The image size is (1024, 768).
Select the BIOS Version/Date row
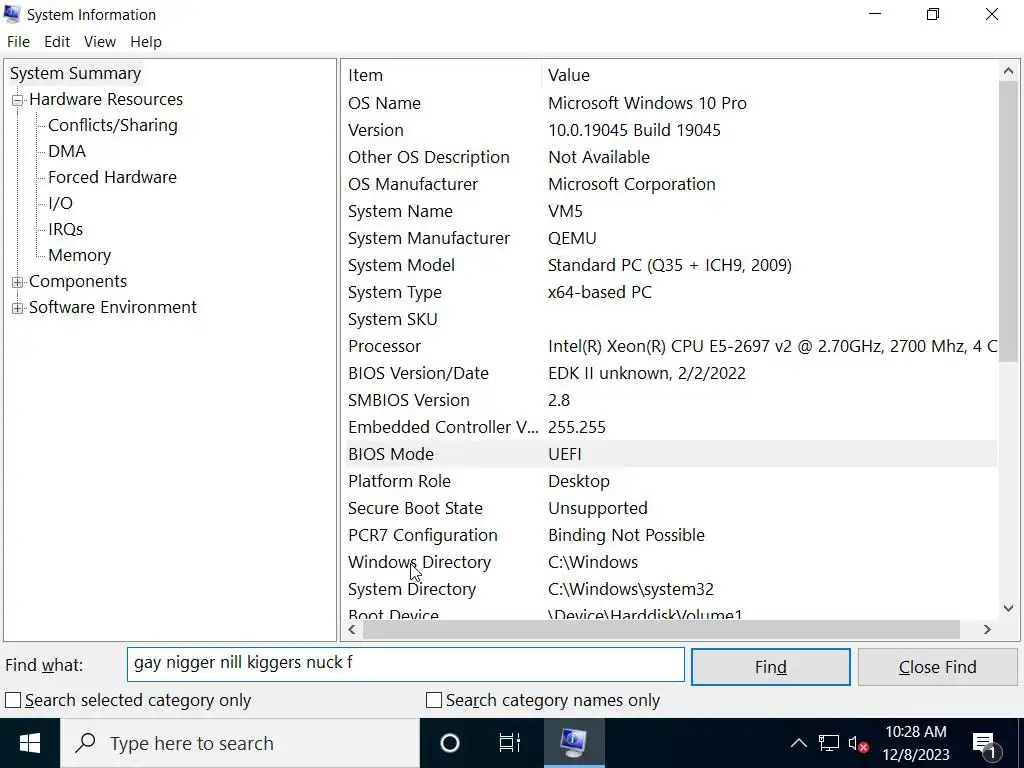coord(671,374)
